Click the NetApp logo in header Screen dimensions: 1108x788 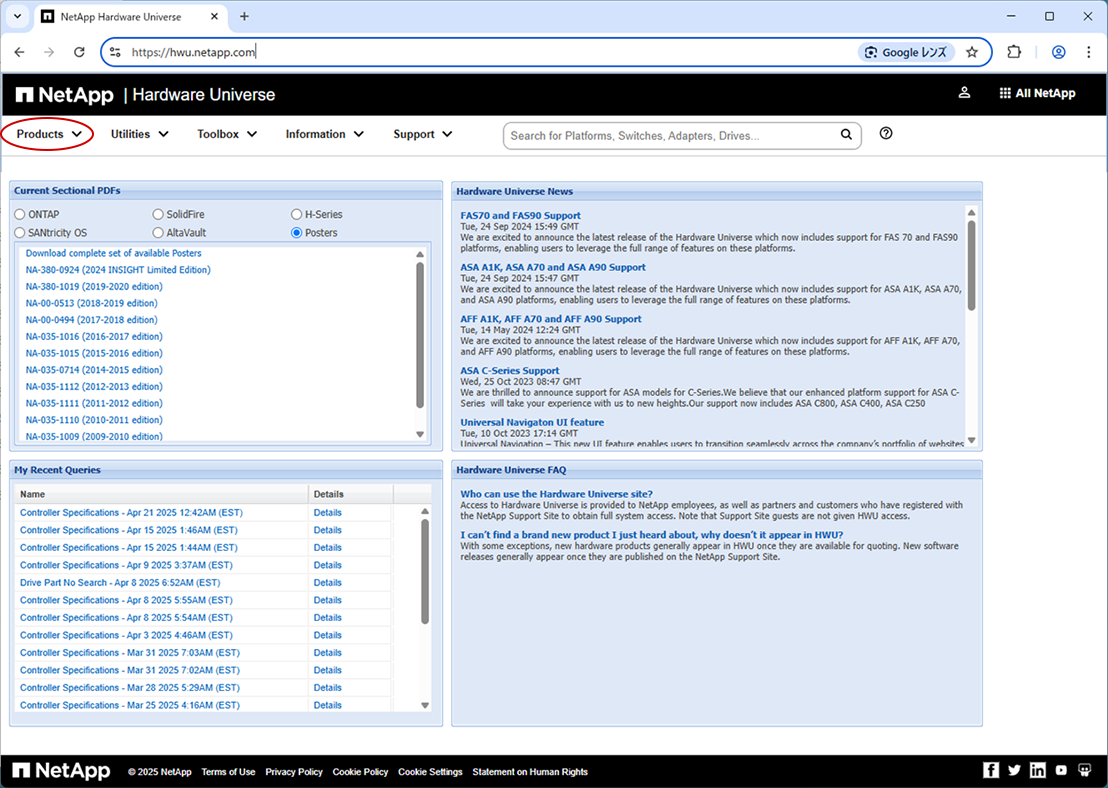click(65, 95)
